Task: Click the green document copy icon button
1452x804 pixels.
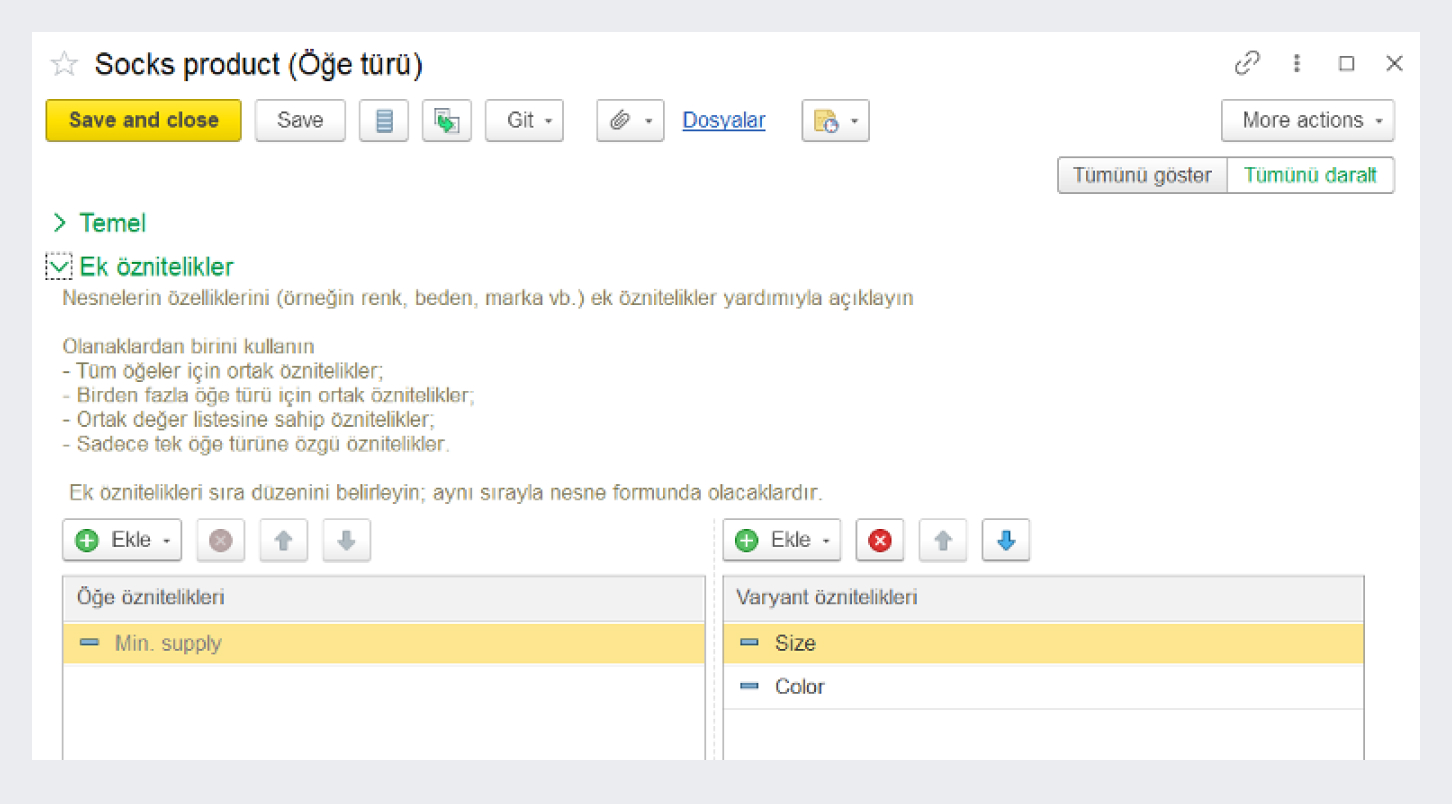Action: 446,121
